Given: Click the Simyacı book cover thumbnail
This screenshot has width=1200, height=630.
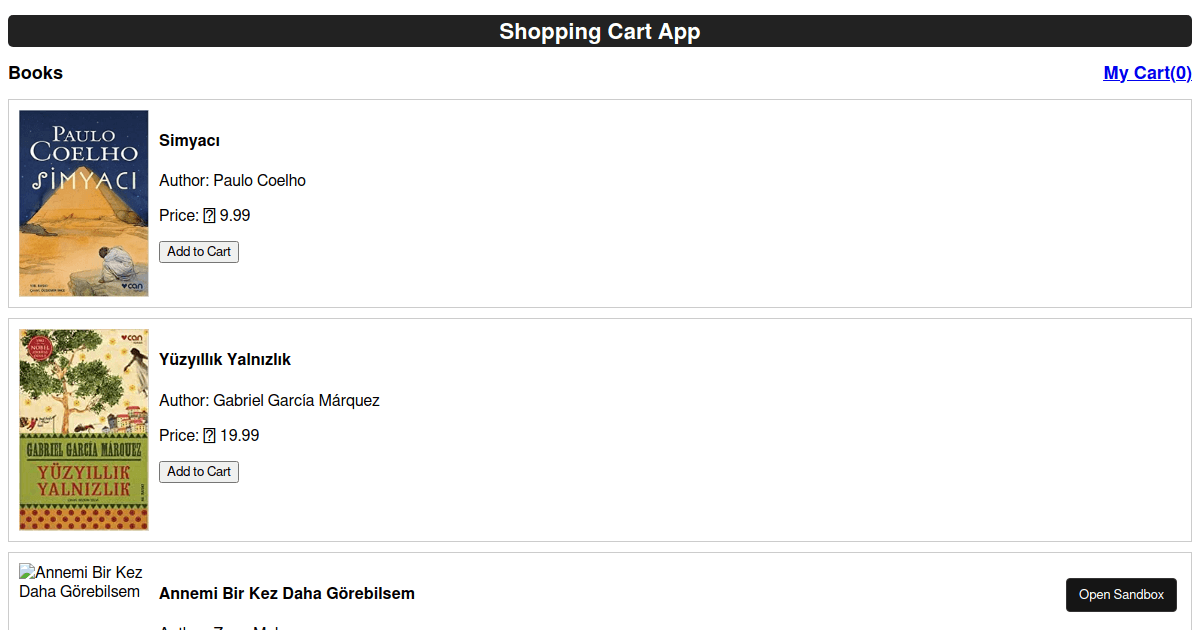Looking at the screenshot, I should 83,202.
